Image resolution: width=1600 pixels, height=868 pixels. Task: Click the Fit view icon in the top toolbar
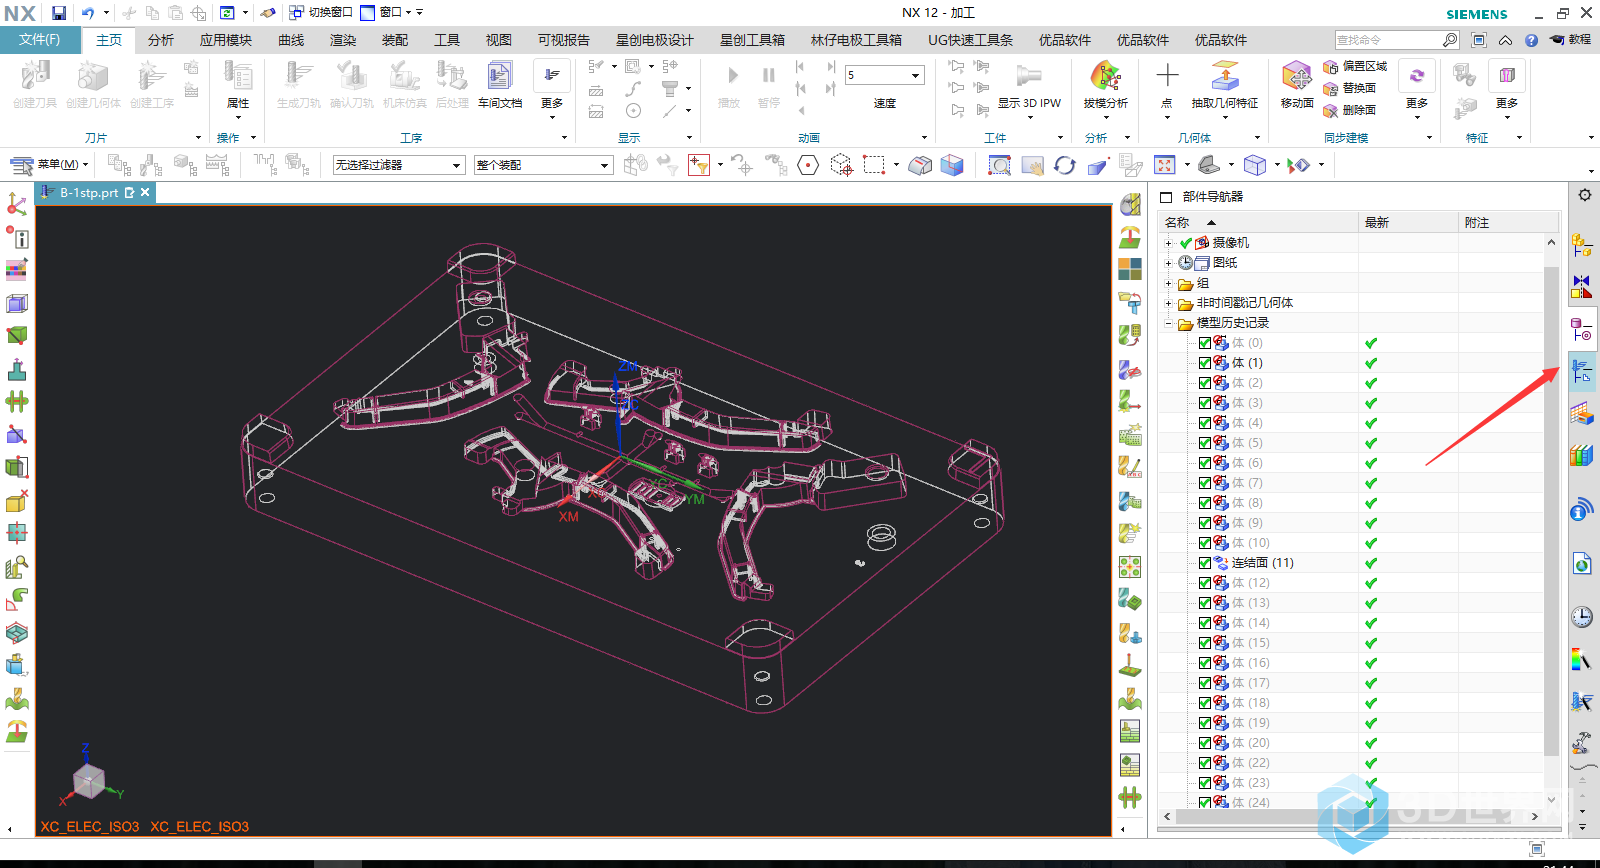1164,165
